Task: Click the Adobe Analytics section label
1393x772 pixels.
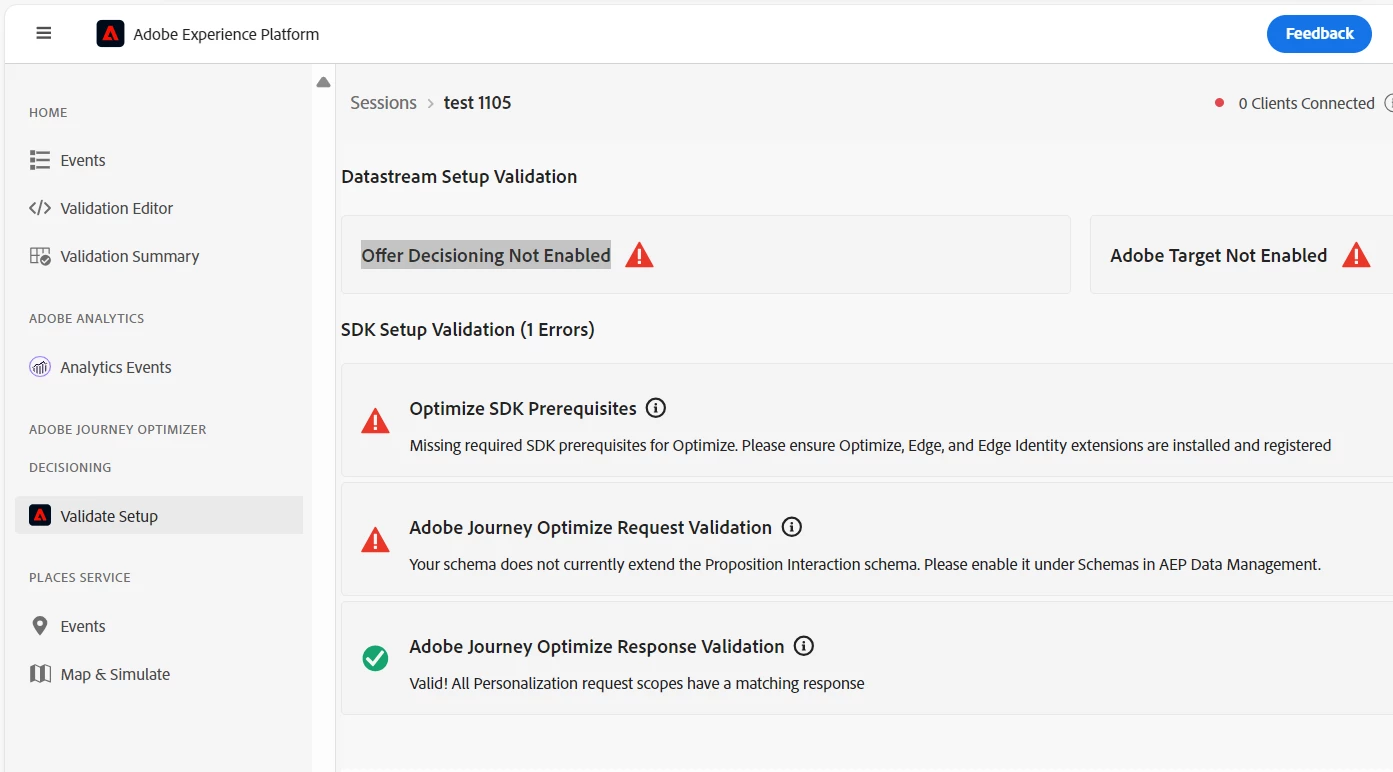Action: pos(87,319)
